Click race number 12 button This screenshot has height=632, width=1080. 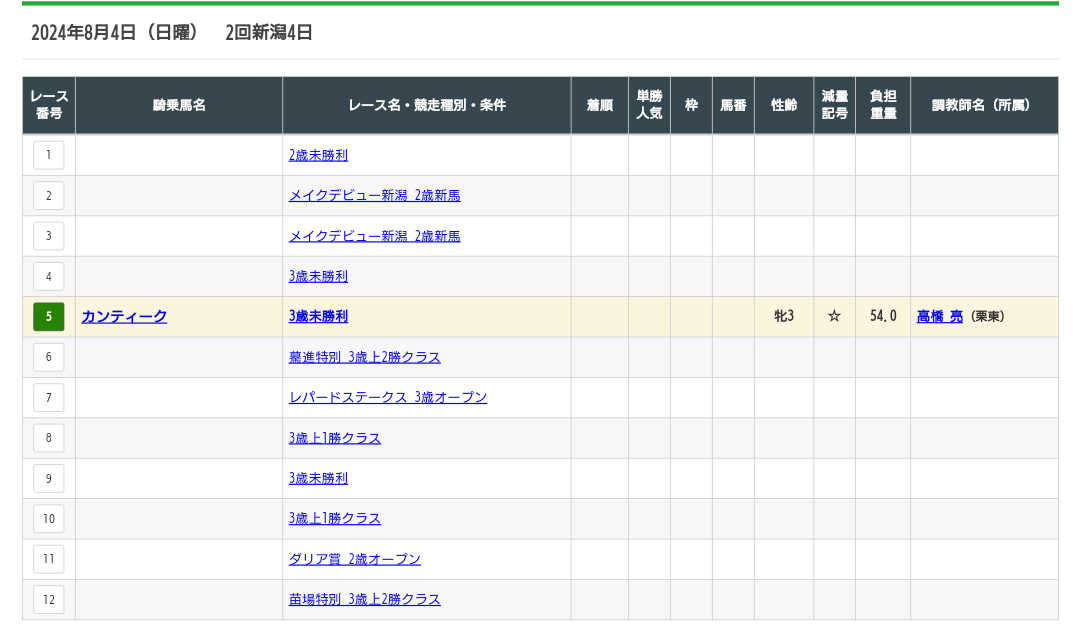[48, 600]
